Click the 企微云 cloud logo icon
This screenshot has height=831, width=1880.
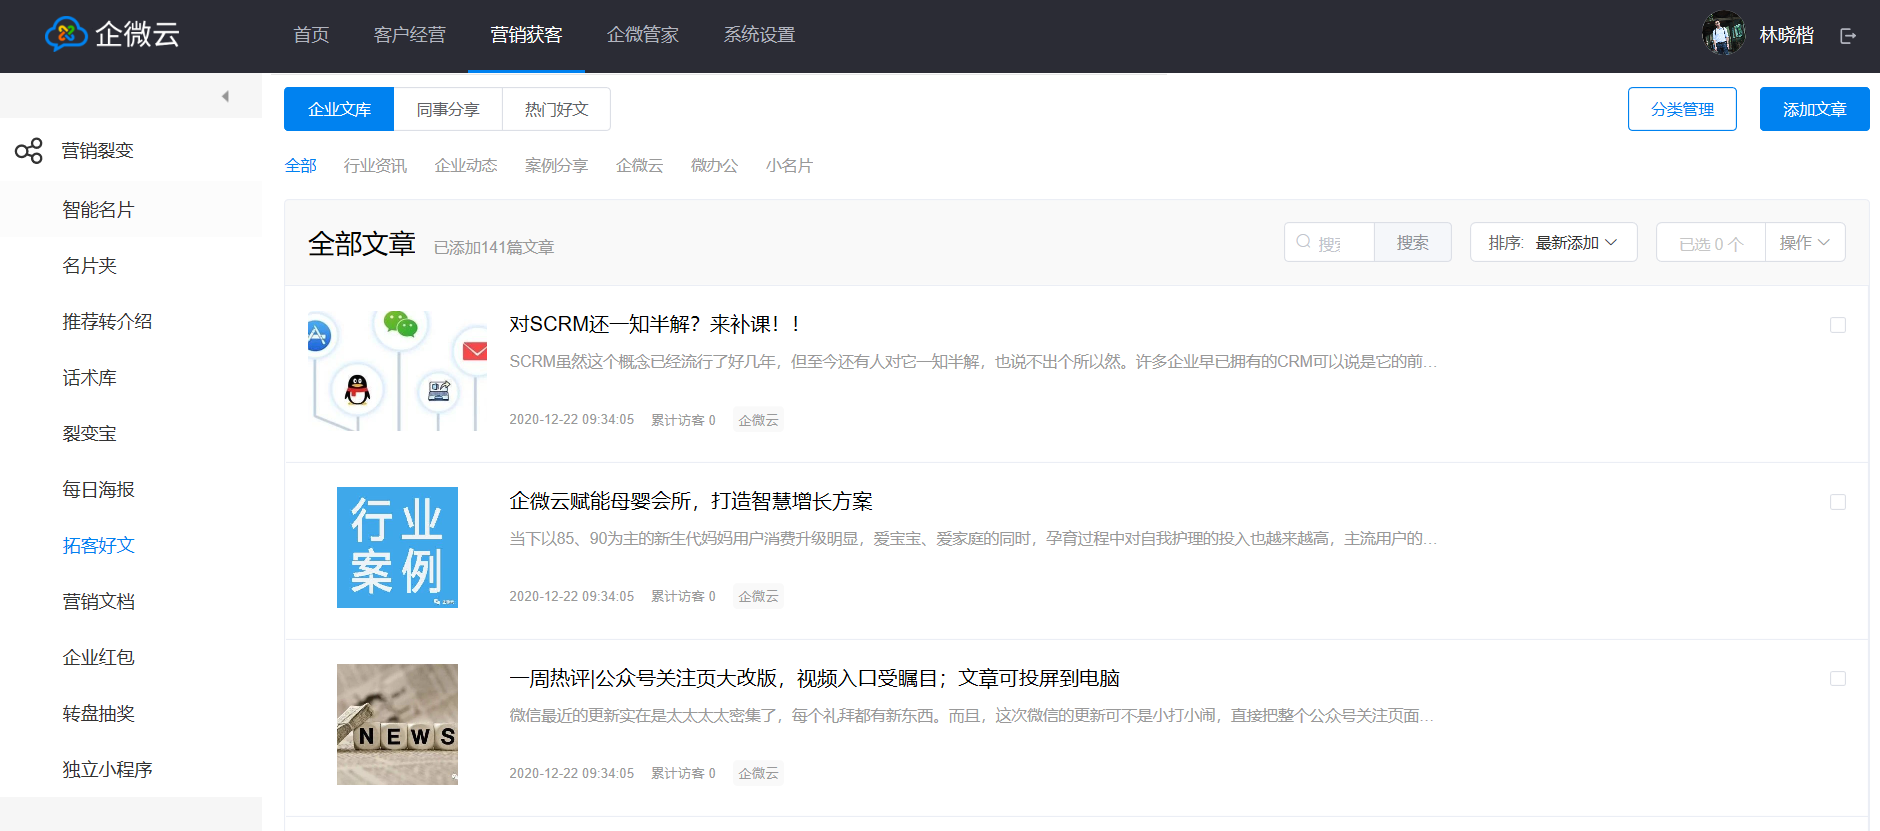[x=66, y=34]
